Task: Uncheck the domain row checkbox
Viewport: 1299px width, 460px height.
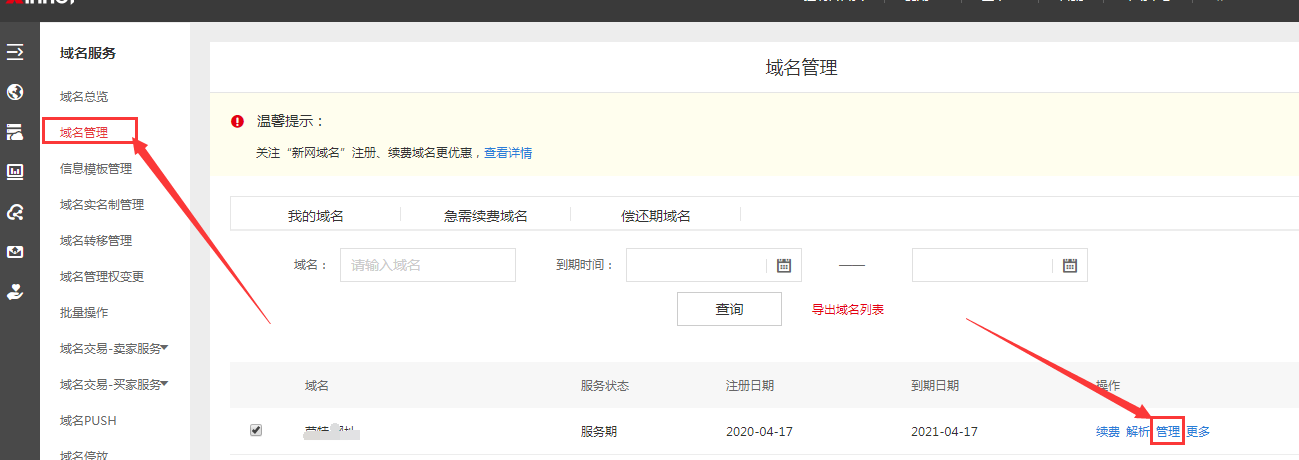Action: click(256, 430)
